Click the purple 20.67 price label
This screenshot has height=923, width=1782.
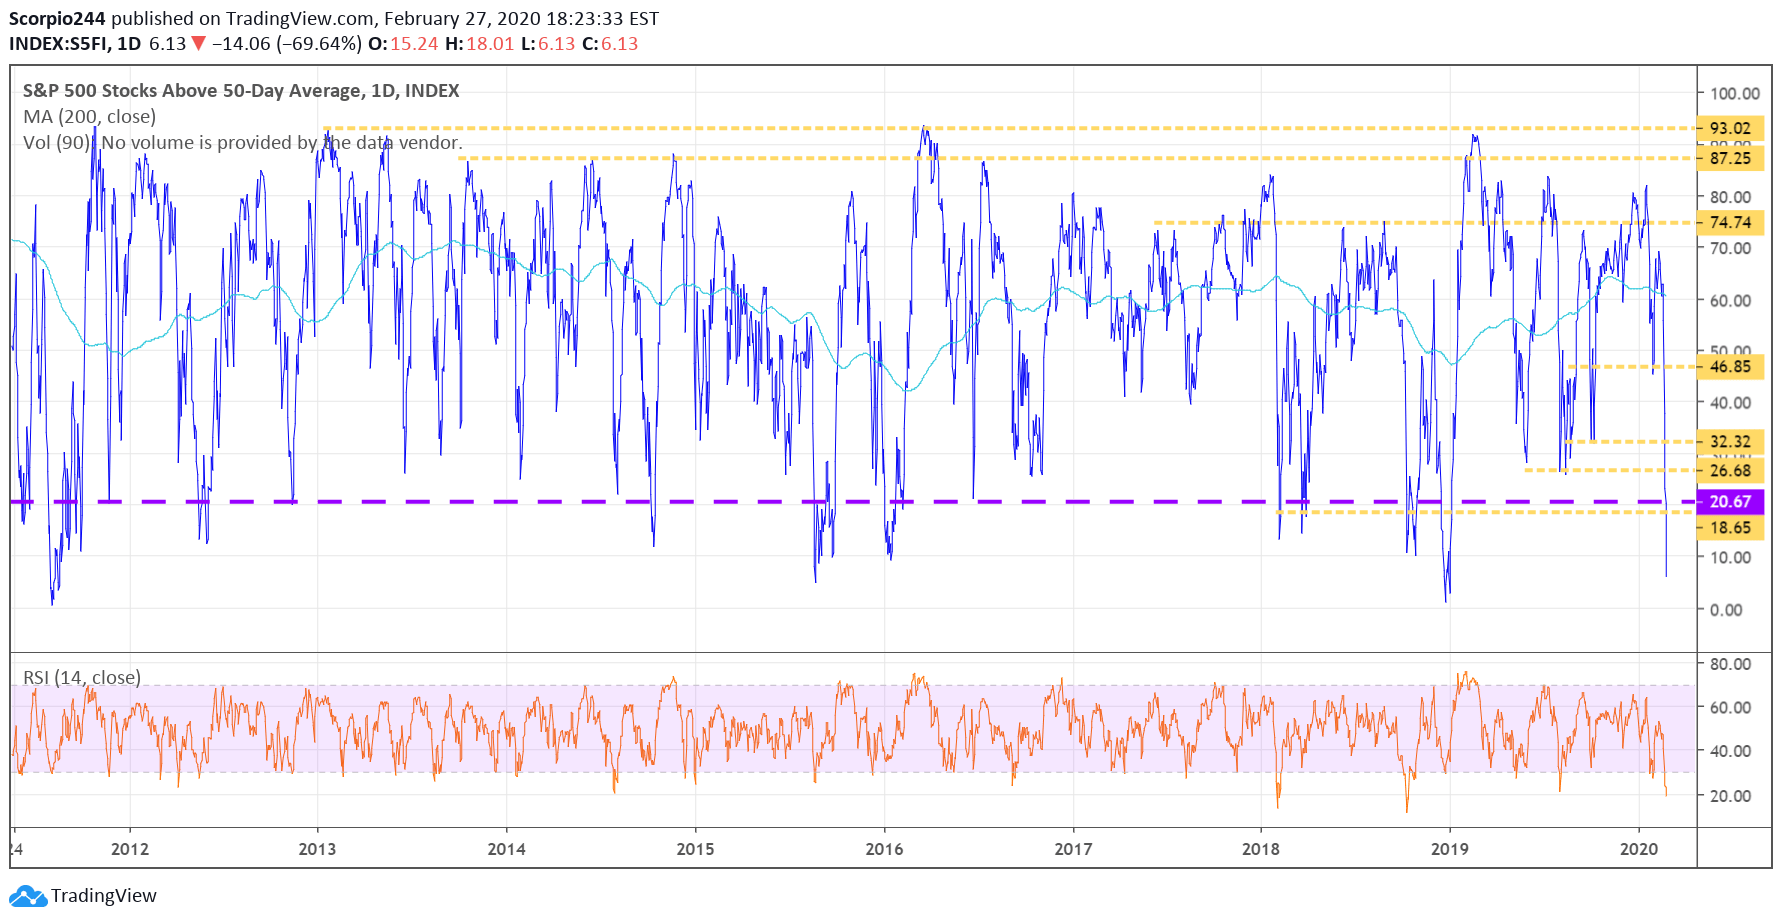(x=1731, y=502)
